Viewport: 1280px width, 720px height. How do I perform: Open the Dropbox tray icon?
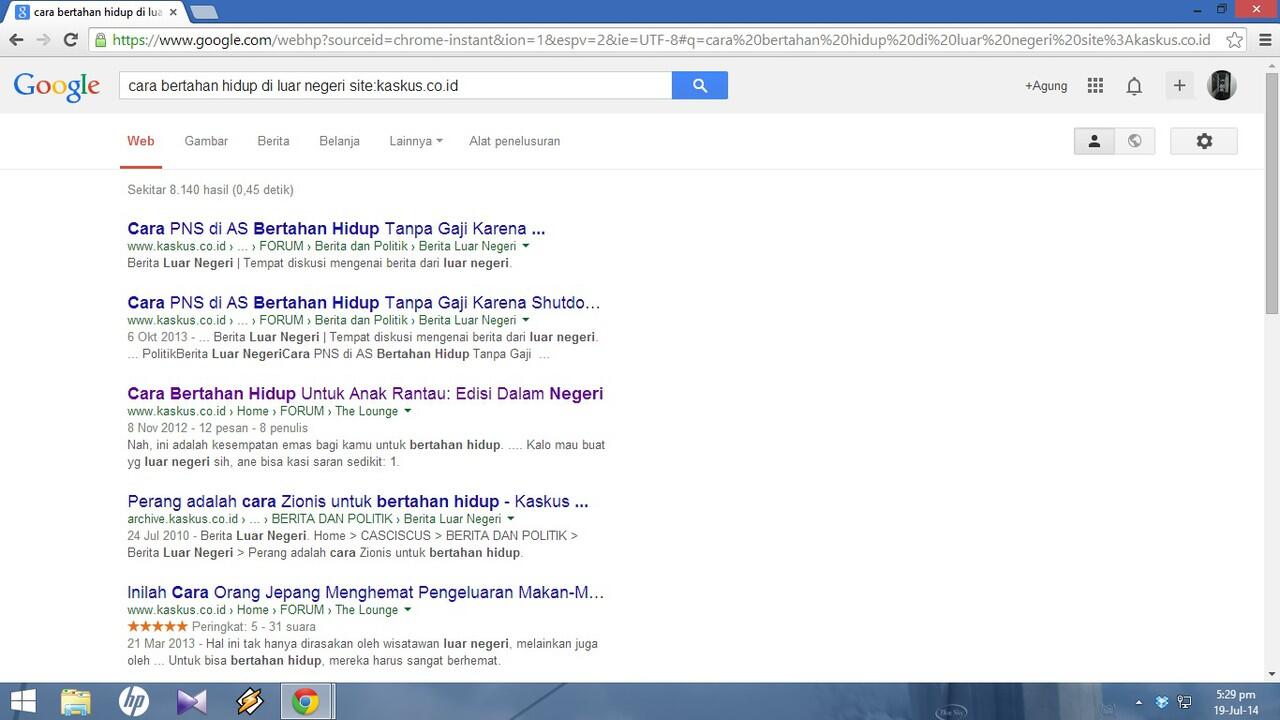[1162, 702]
